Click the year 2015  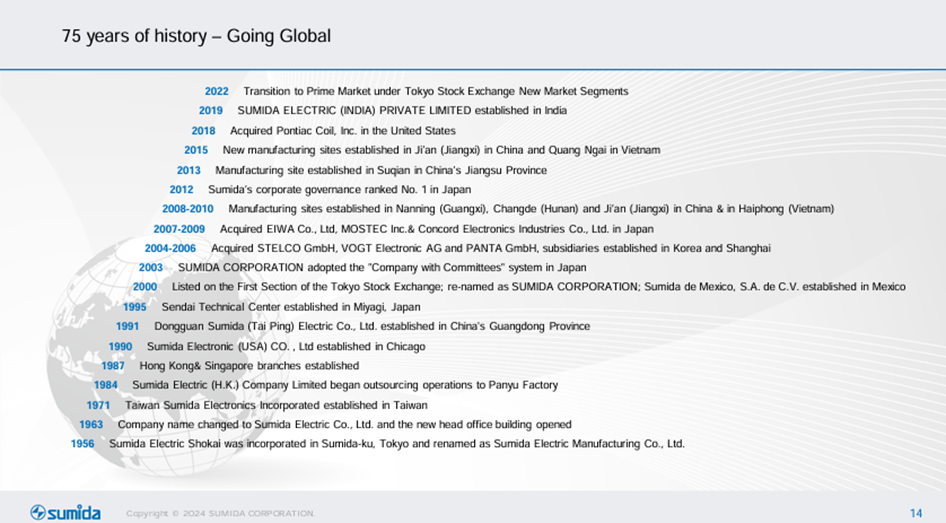[x=196, y=150]
